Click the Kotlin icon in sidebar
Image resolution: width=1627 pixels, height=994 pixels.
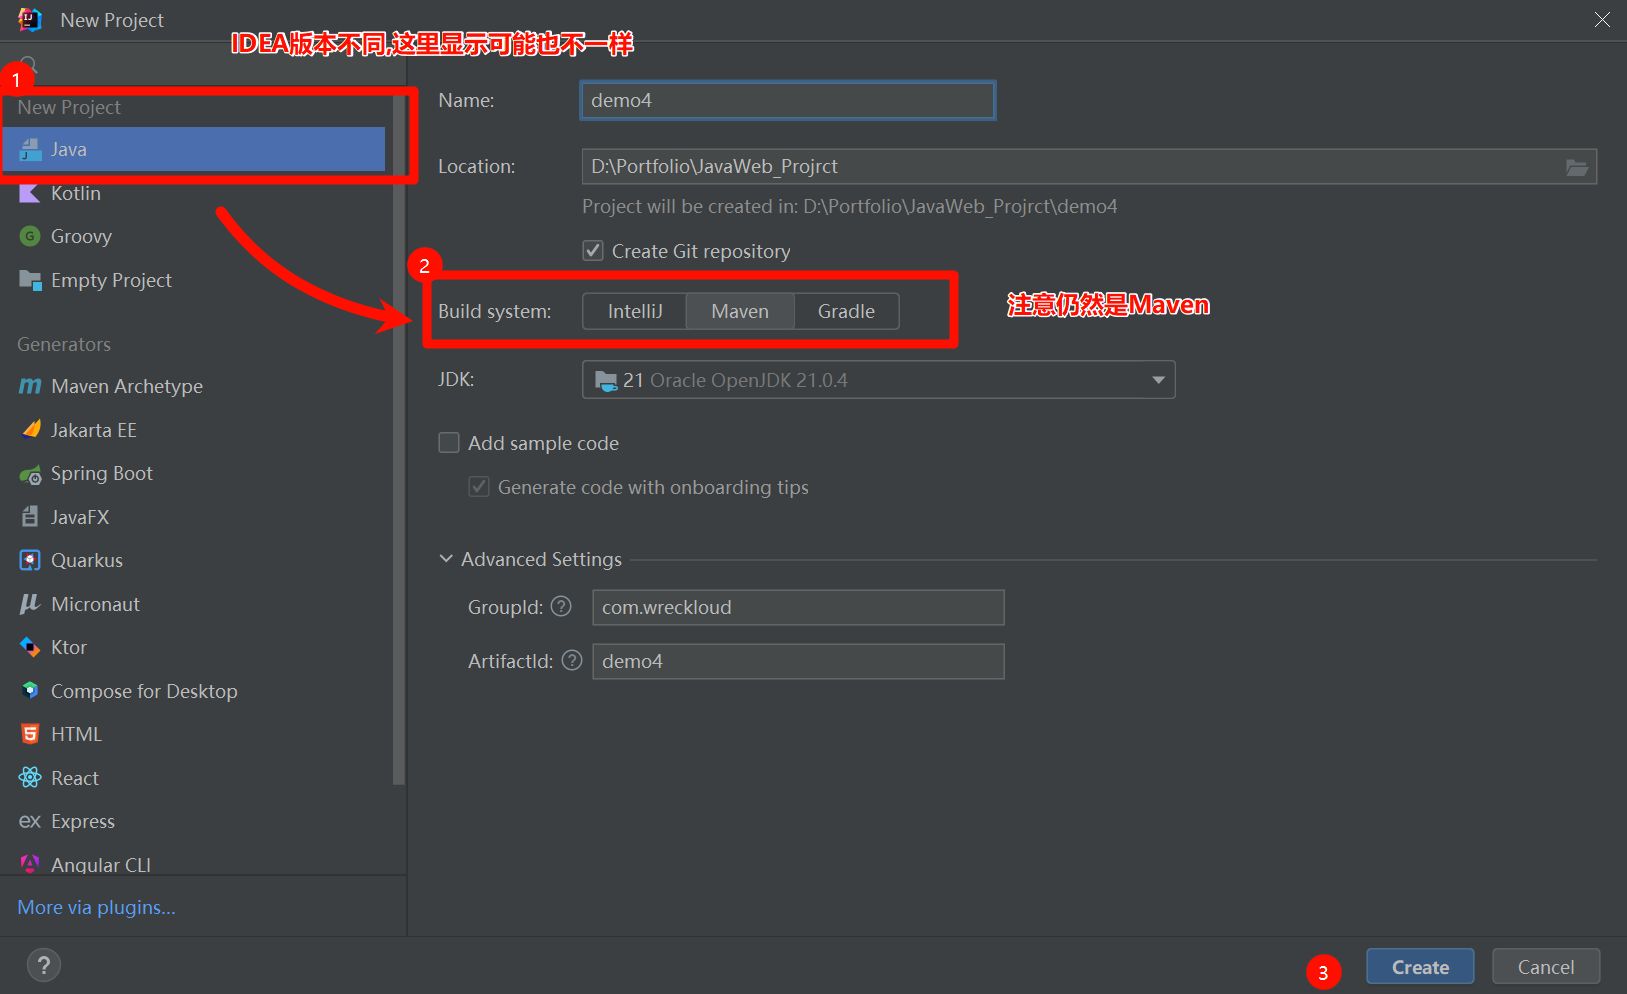click(x=30, y=193)
